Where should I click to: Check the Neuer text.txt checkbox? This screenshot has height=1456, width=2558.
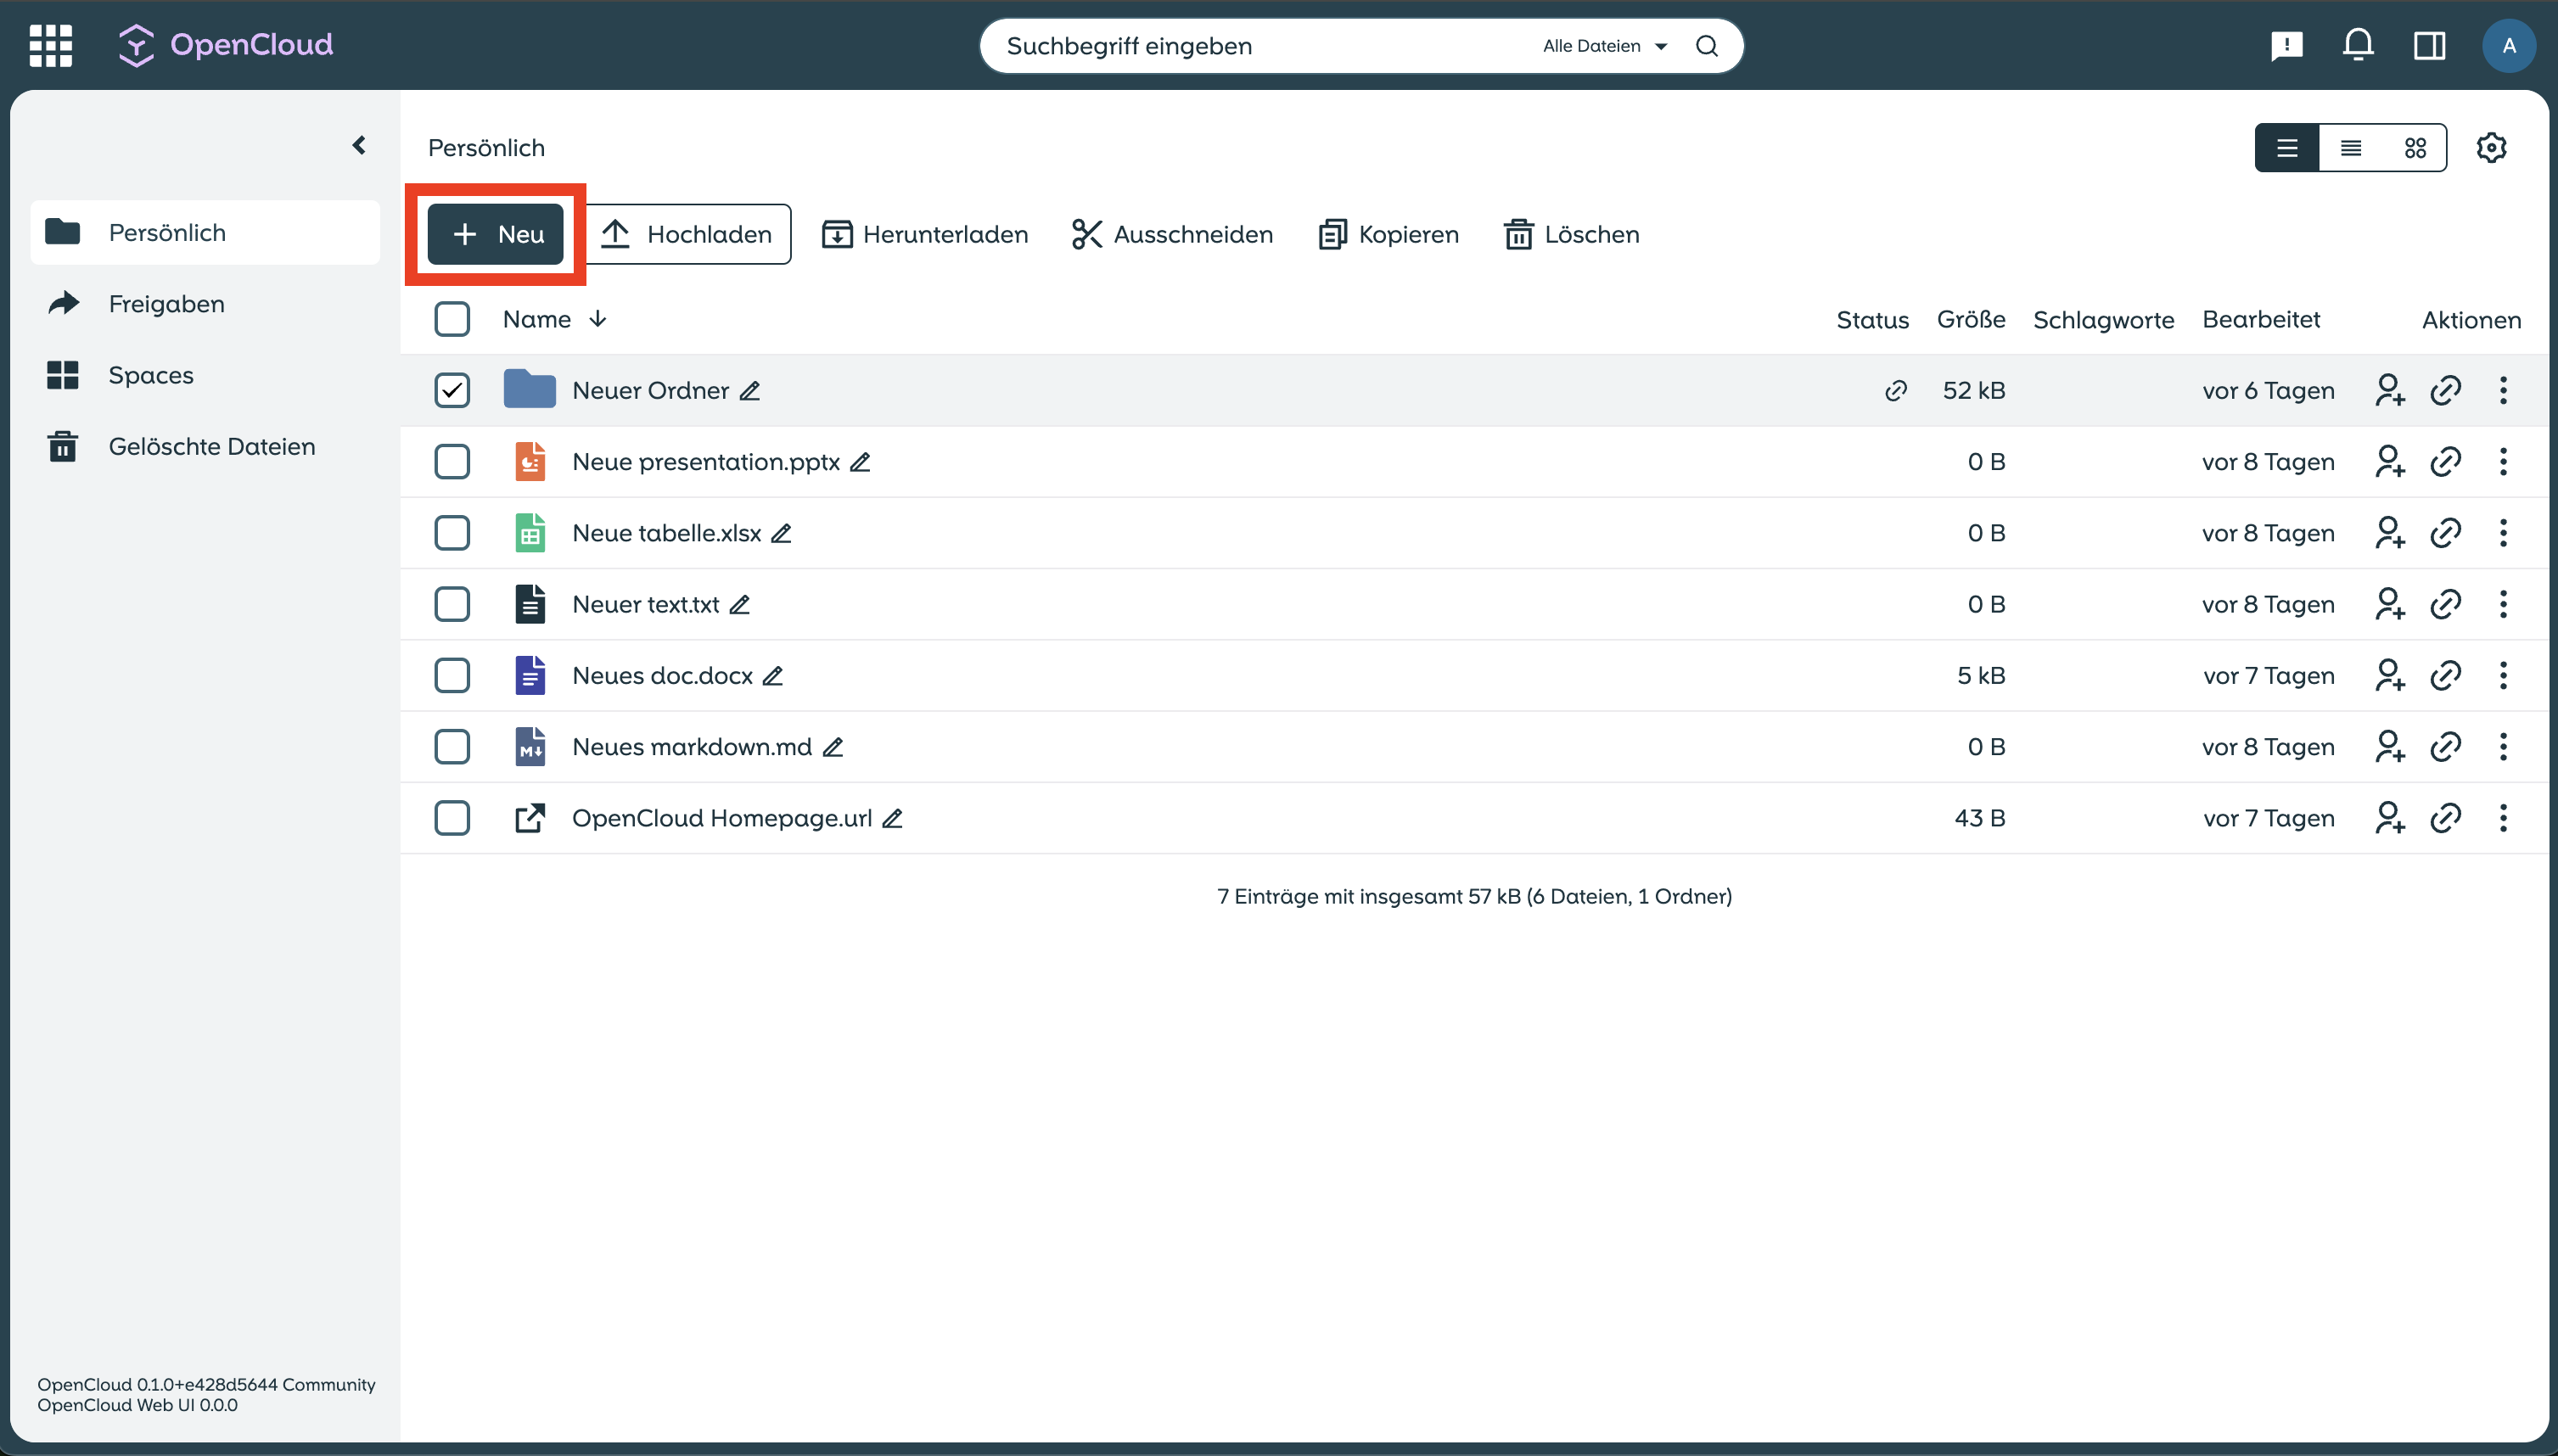coord(452,604)
